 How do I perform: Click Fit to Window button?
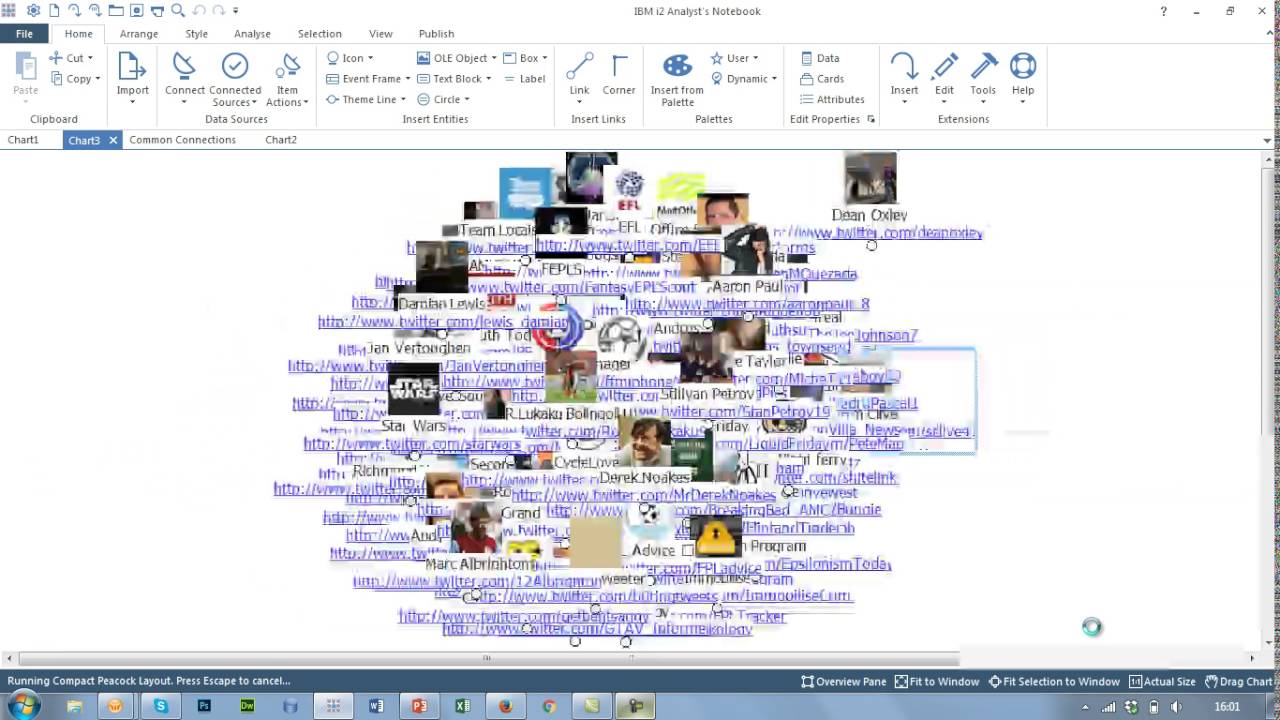(x=937, y=681)
